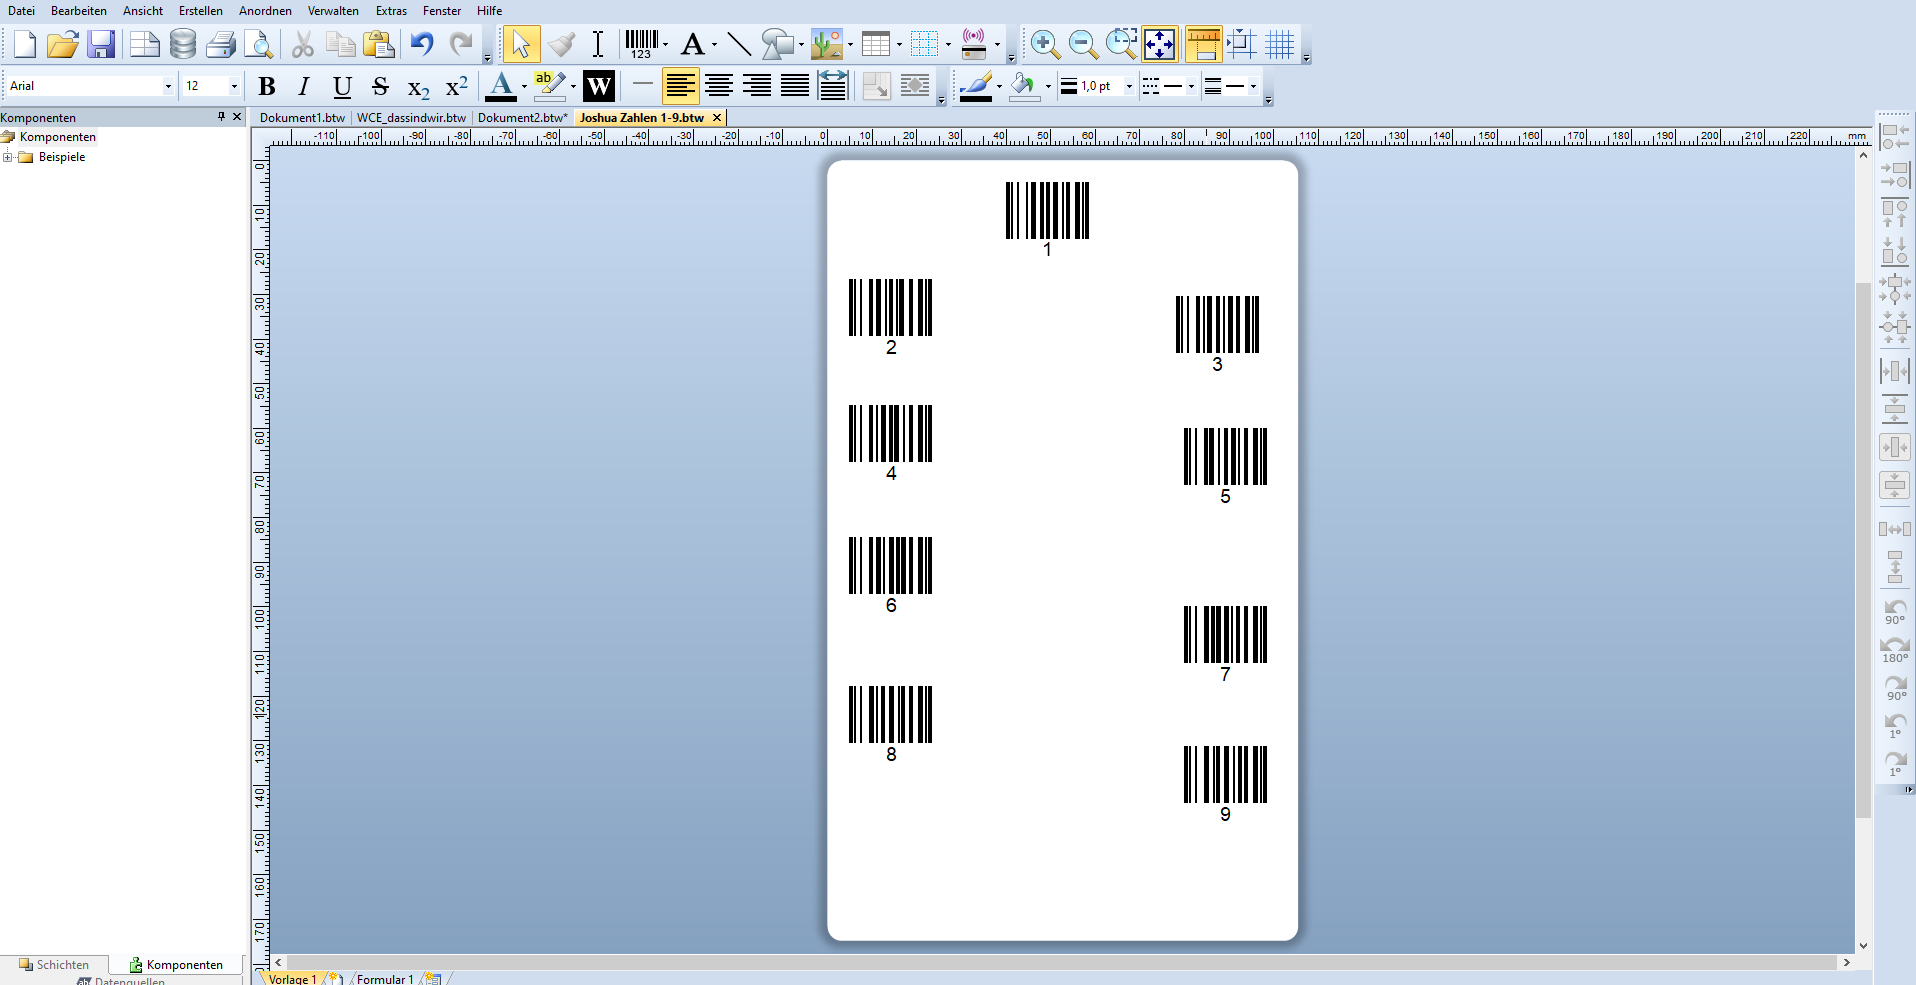The image size is (1916, 985).
Task: Switch to the Schichten panel tab
Action: click(54, 965)
